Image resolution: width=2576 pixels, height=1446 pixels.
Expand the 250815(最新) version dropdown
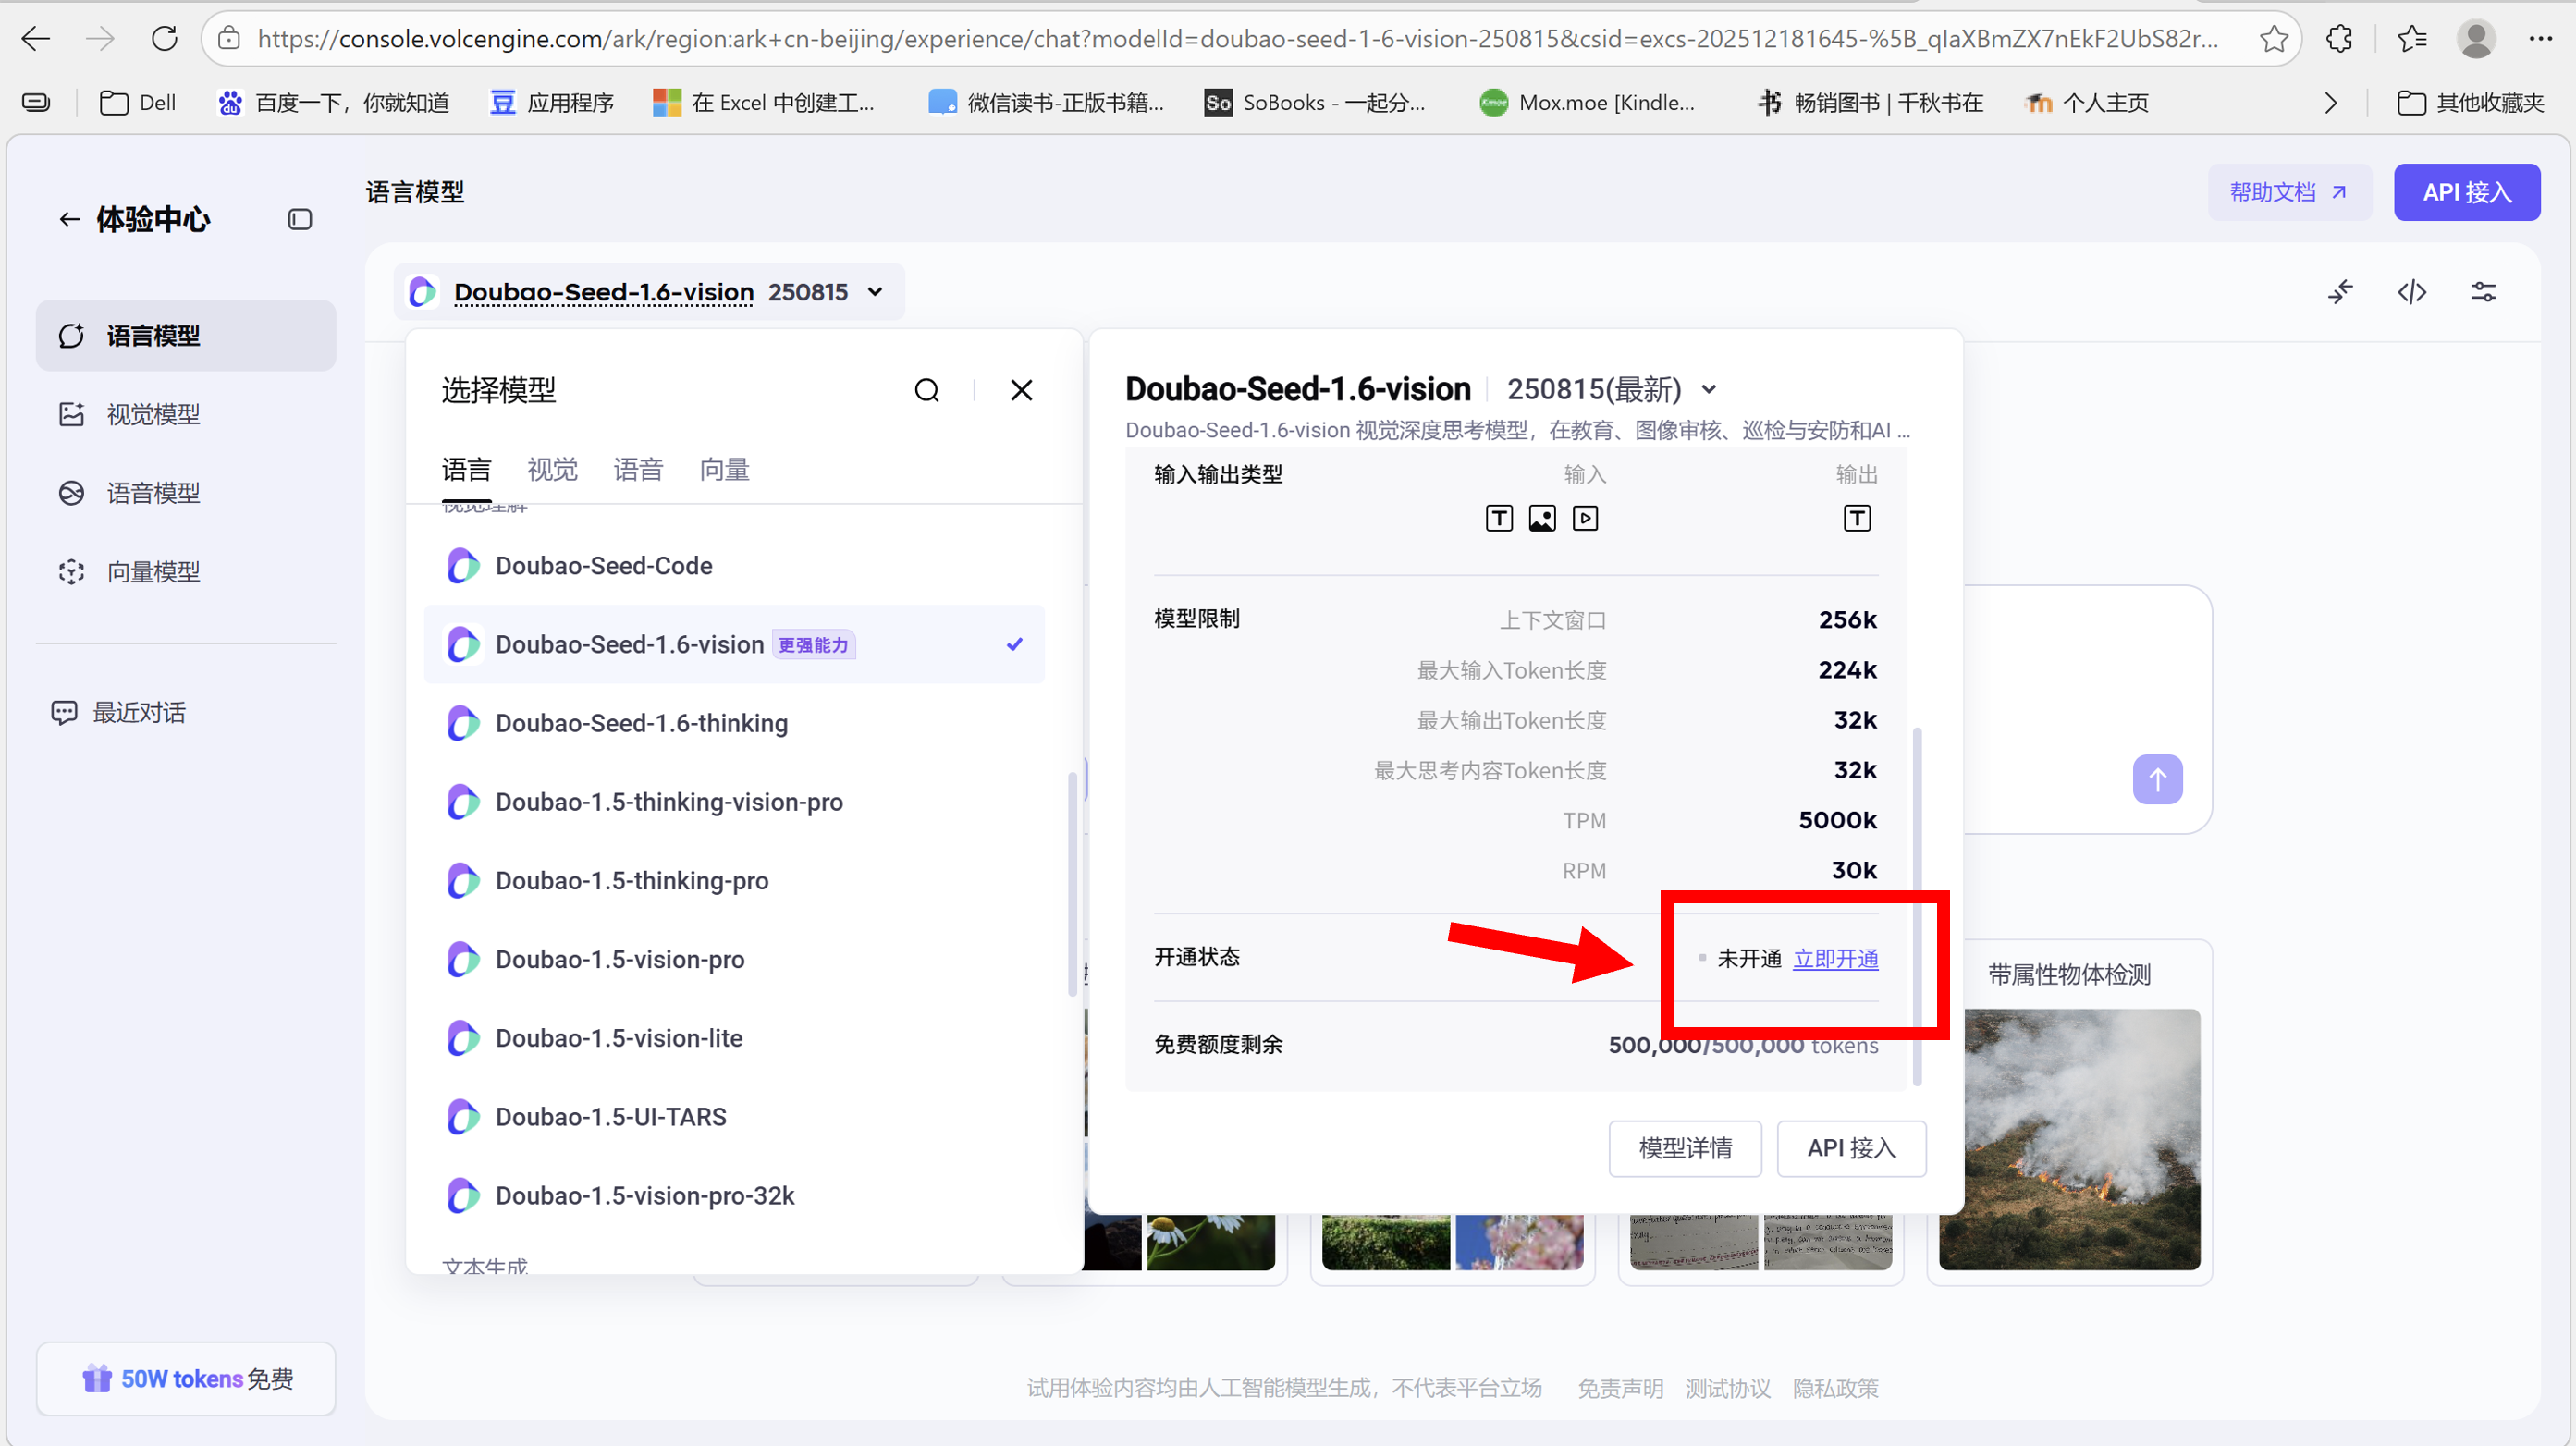coord(1709,389)
